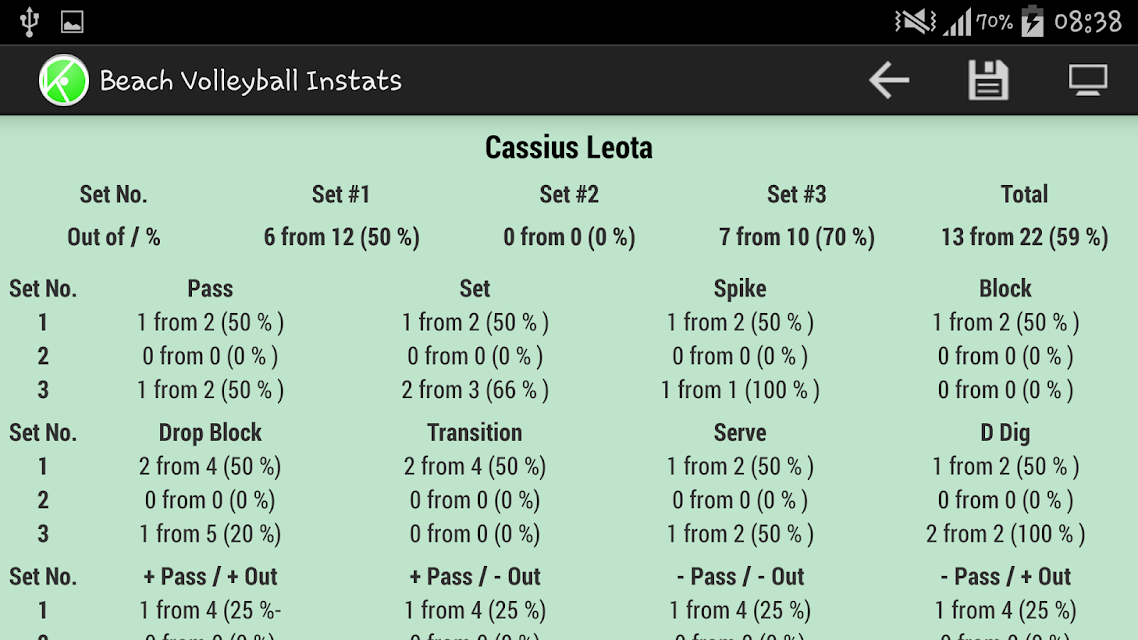Screen dimensions: 1138x640
Task: Tap the battery charging icon
Action: [1032, 21]
